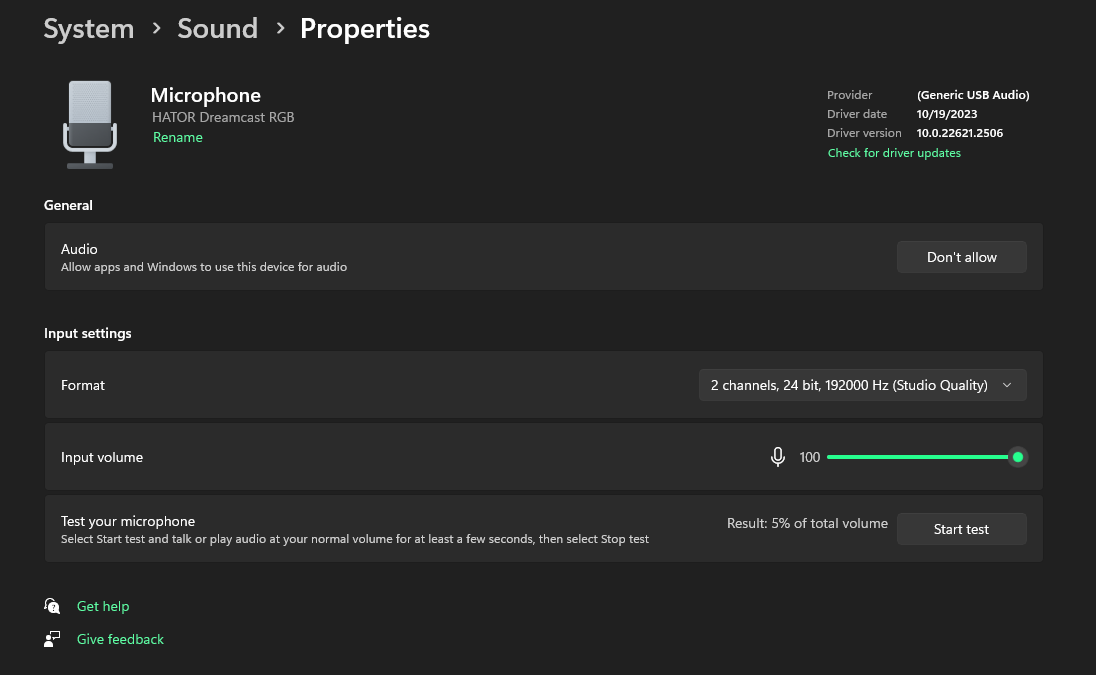Click the large microphone device icon
The height and width of the screenshot is (675, 1096).
pos(90,124)
